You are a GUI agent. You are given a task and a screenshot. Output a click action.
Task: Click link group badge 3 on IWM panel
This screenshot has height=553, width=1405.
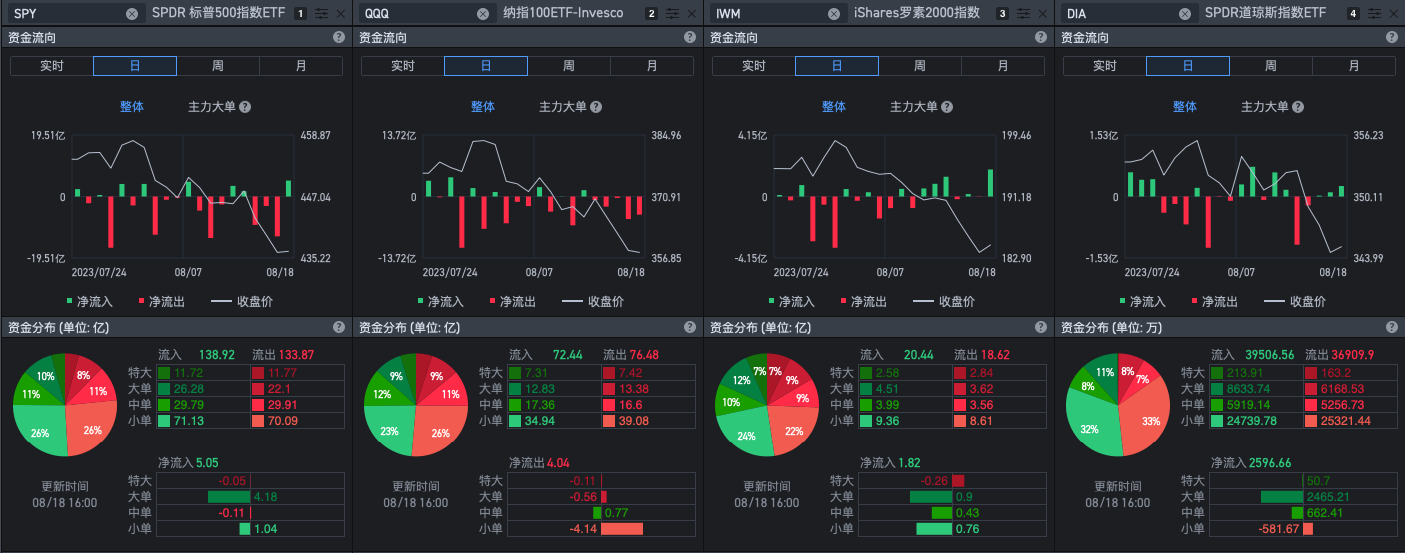pyautogui.click(x=1003, y=14)
